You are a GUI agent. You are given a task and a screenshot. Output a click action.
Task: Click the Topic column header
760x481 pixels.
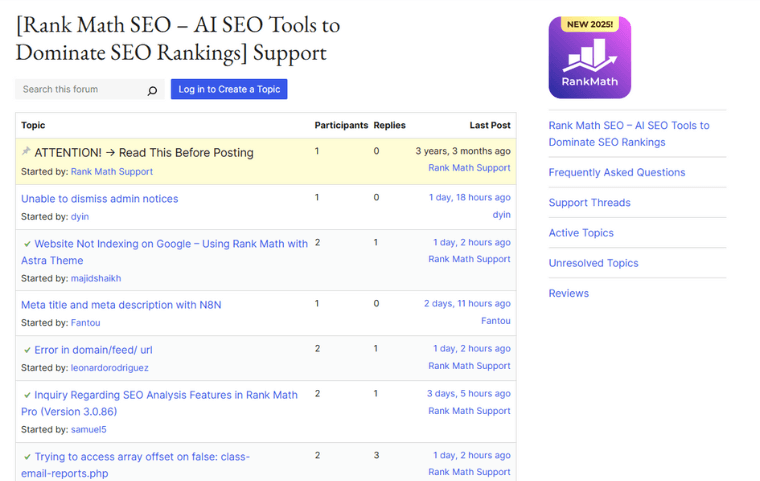[33, 125]
